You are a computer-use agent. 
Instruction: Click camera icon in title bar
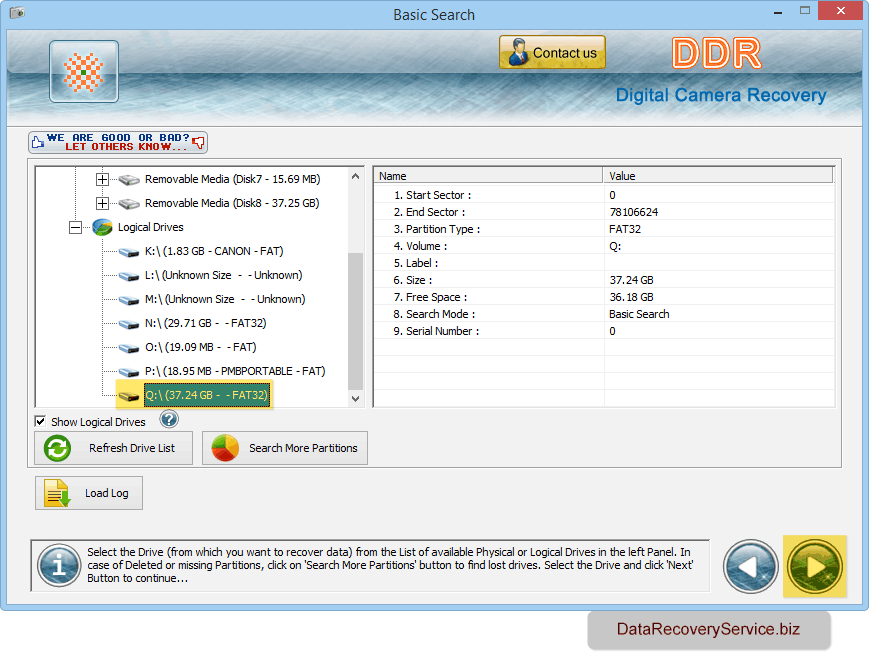[x=17, y=12]
